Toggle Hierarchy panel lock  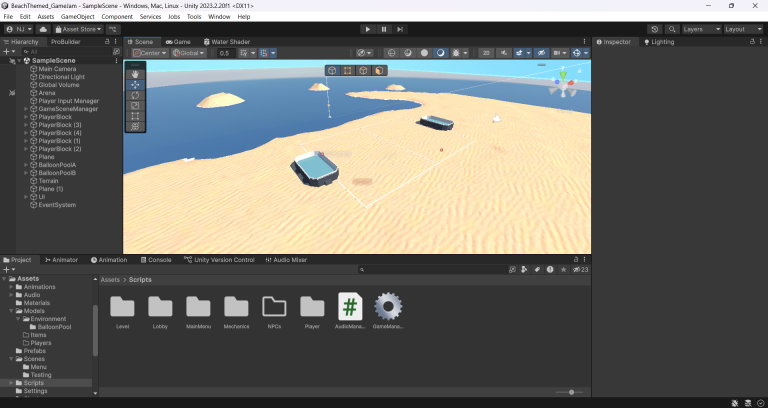tap(107, 42)
